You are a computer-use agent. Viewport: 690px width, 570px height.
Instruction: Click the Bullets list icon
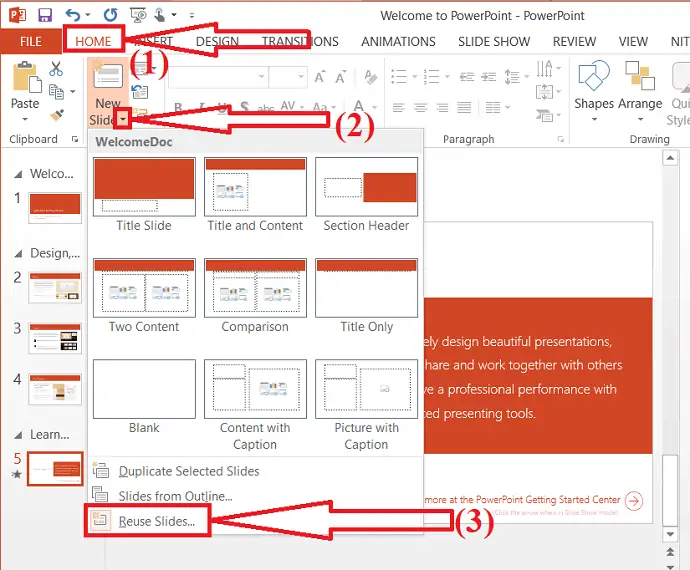(x=399, y=77)
